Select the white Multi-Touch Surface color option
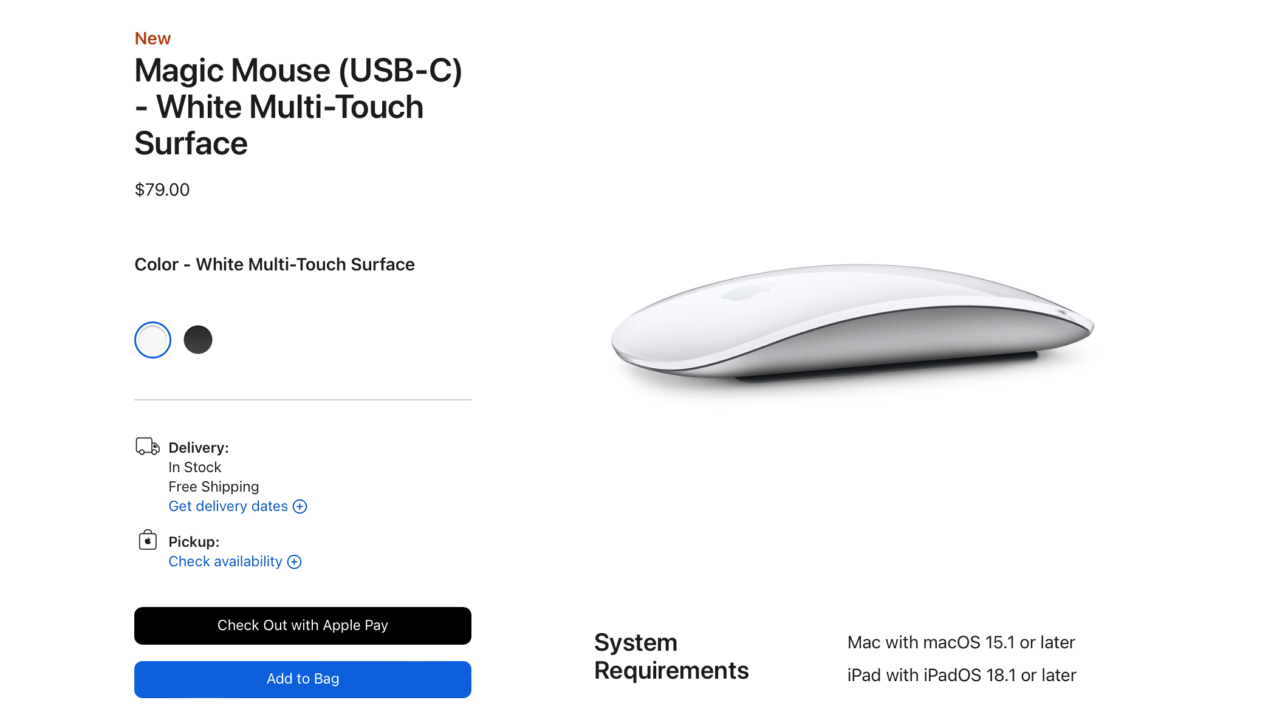The width and height of the screenshot is (1280, 720). (152, 339)
